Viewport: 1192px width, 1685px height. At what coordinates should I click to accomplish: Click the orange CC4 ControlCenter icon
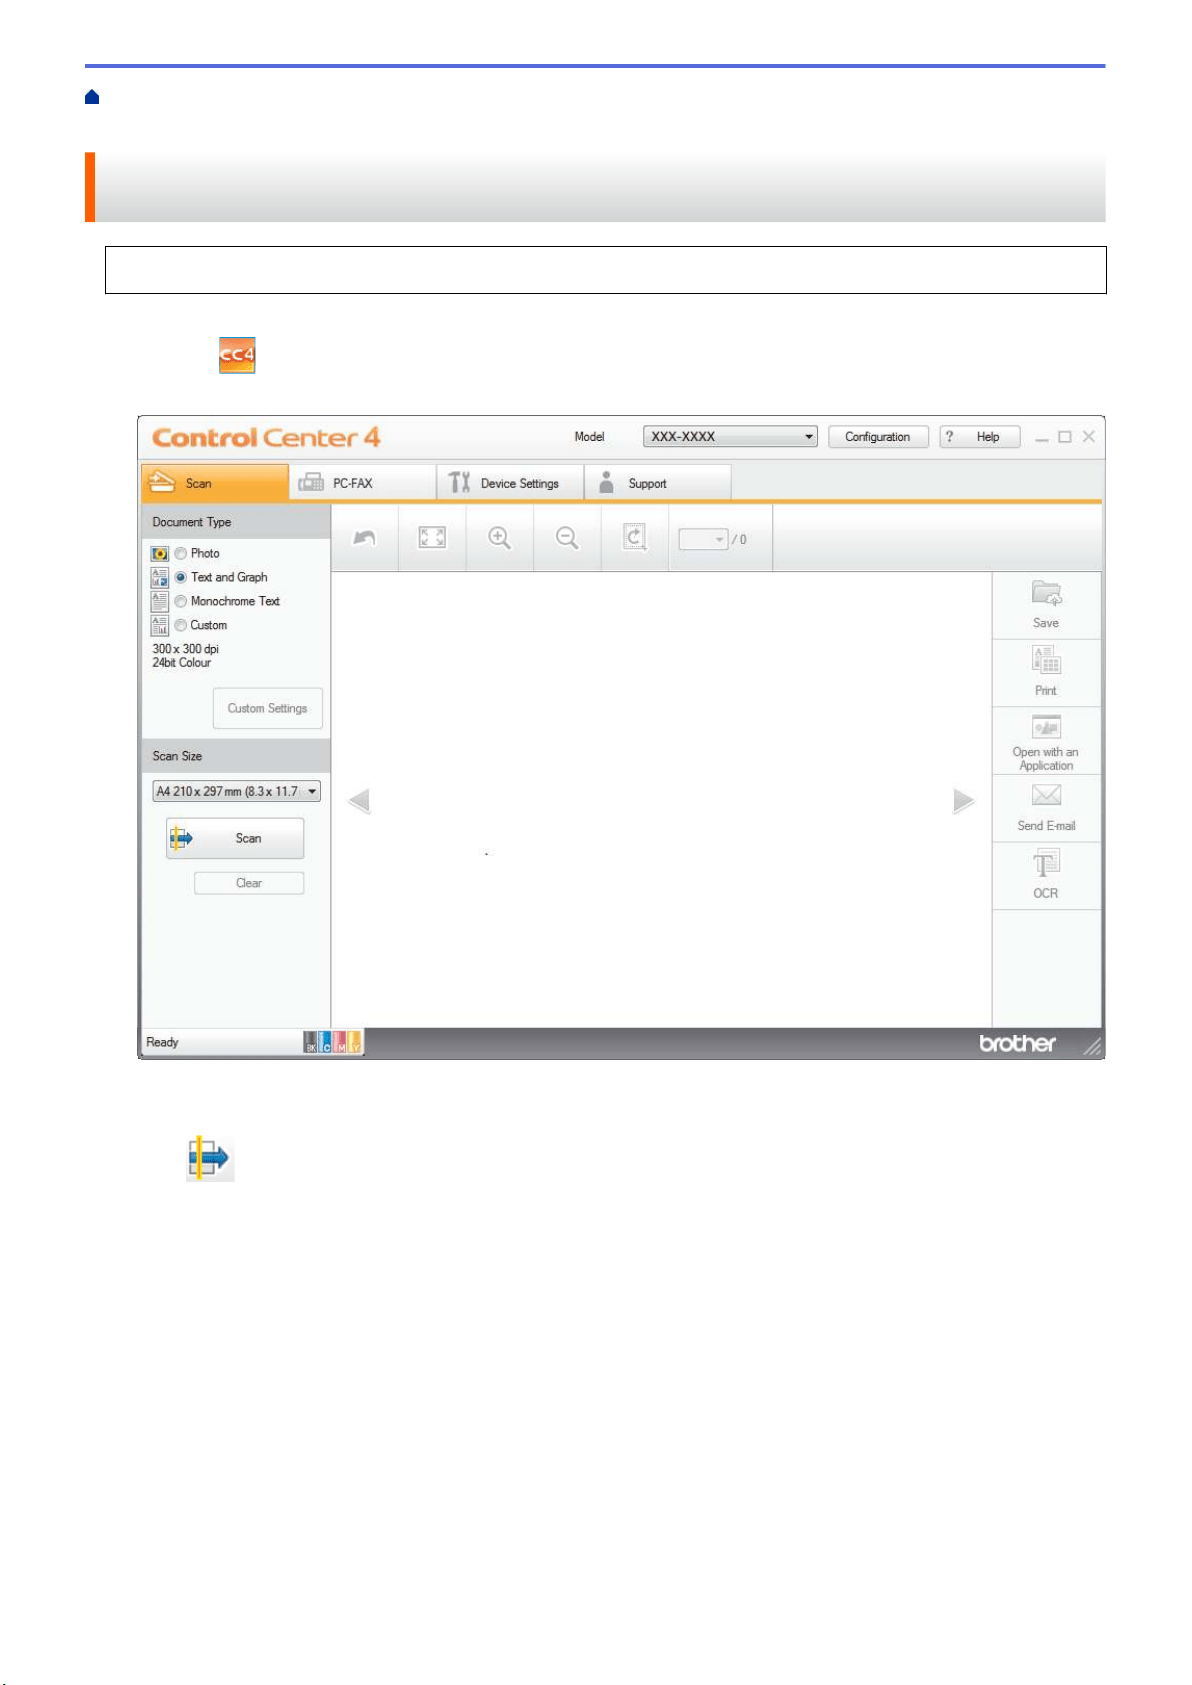click(x=237, y=355)
